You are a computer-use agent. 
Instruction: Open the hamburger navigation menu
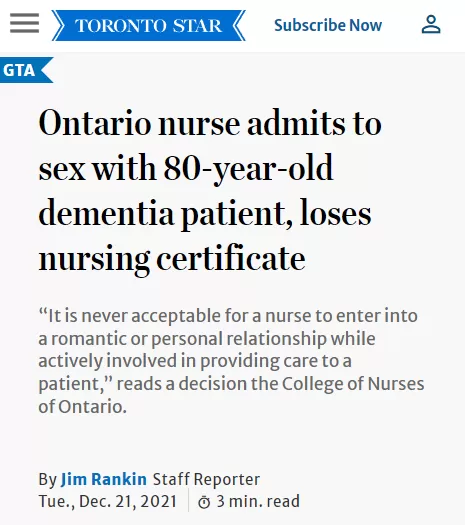[24, 23]
